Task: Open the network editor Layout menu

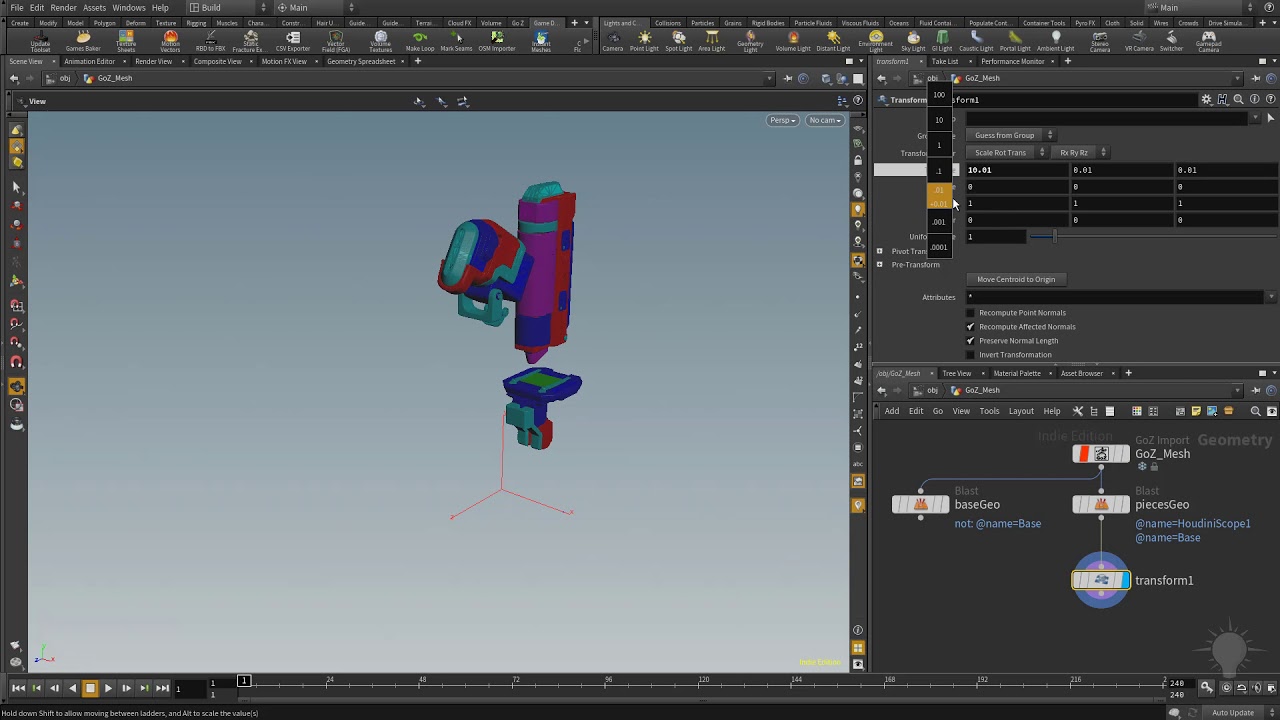Action: click(1021, 411)
